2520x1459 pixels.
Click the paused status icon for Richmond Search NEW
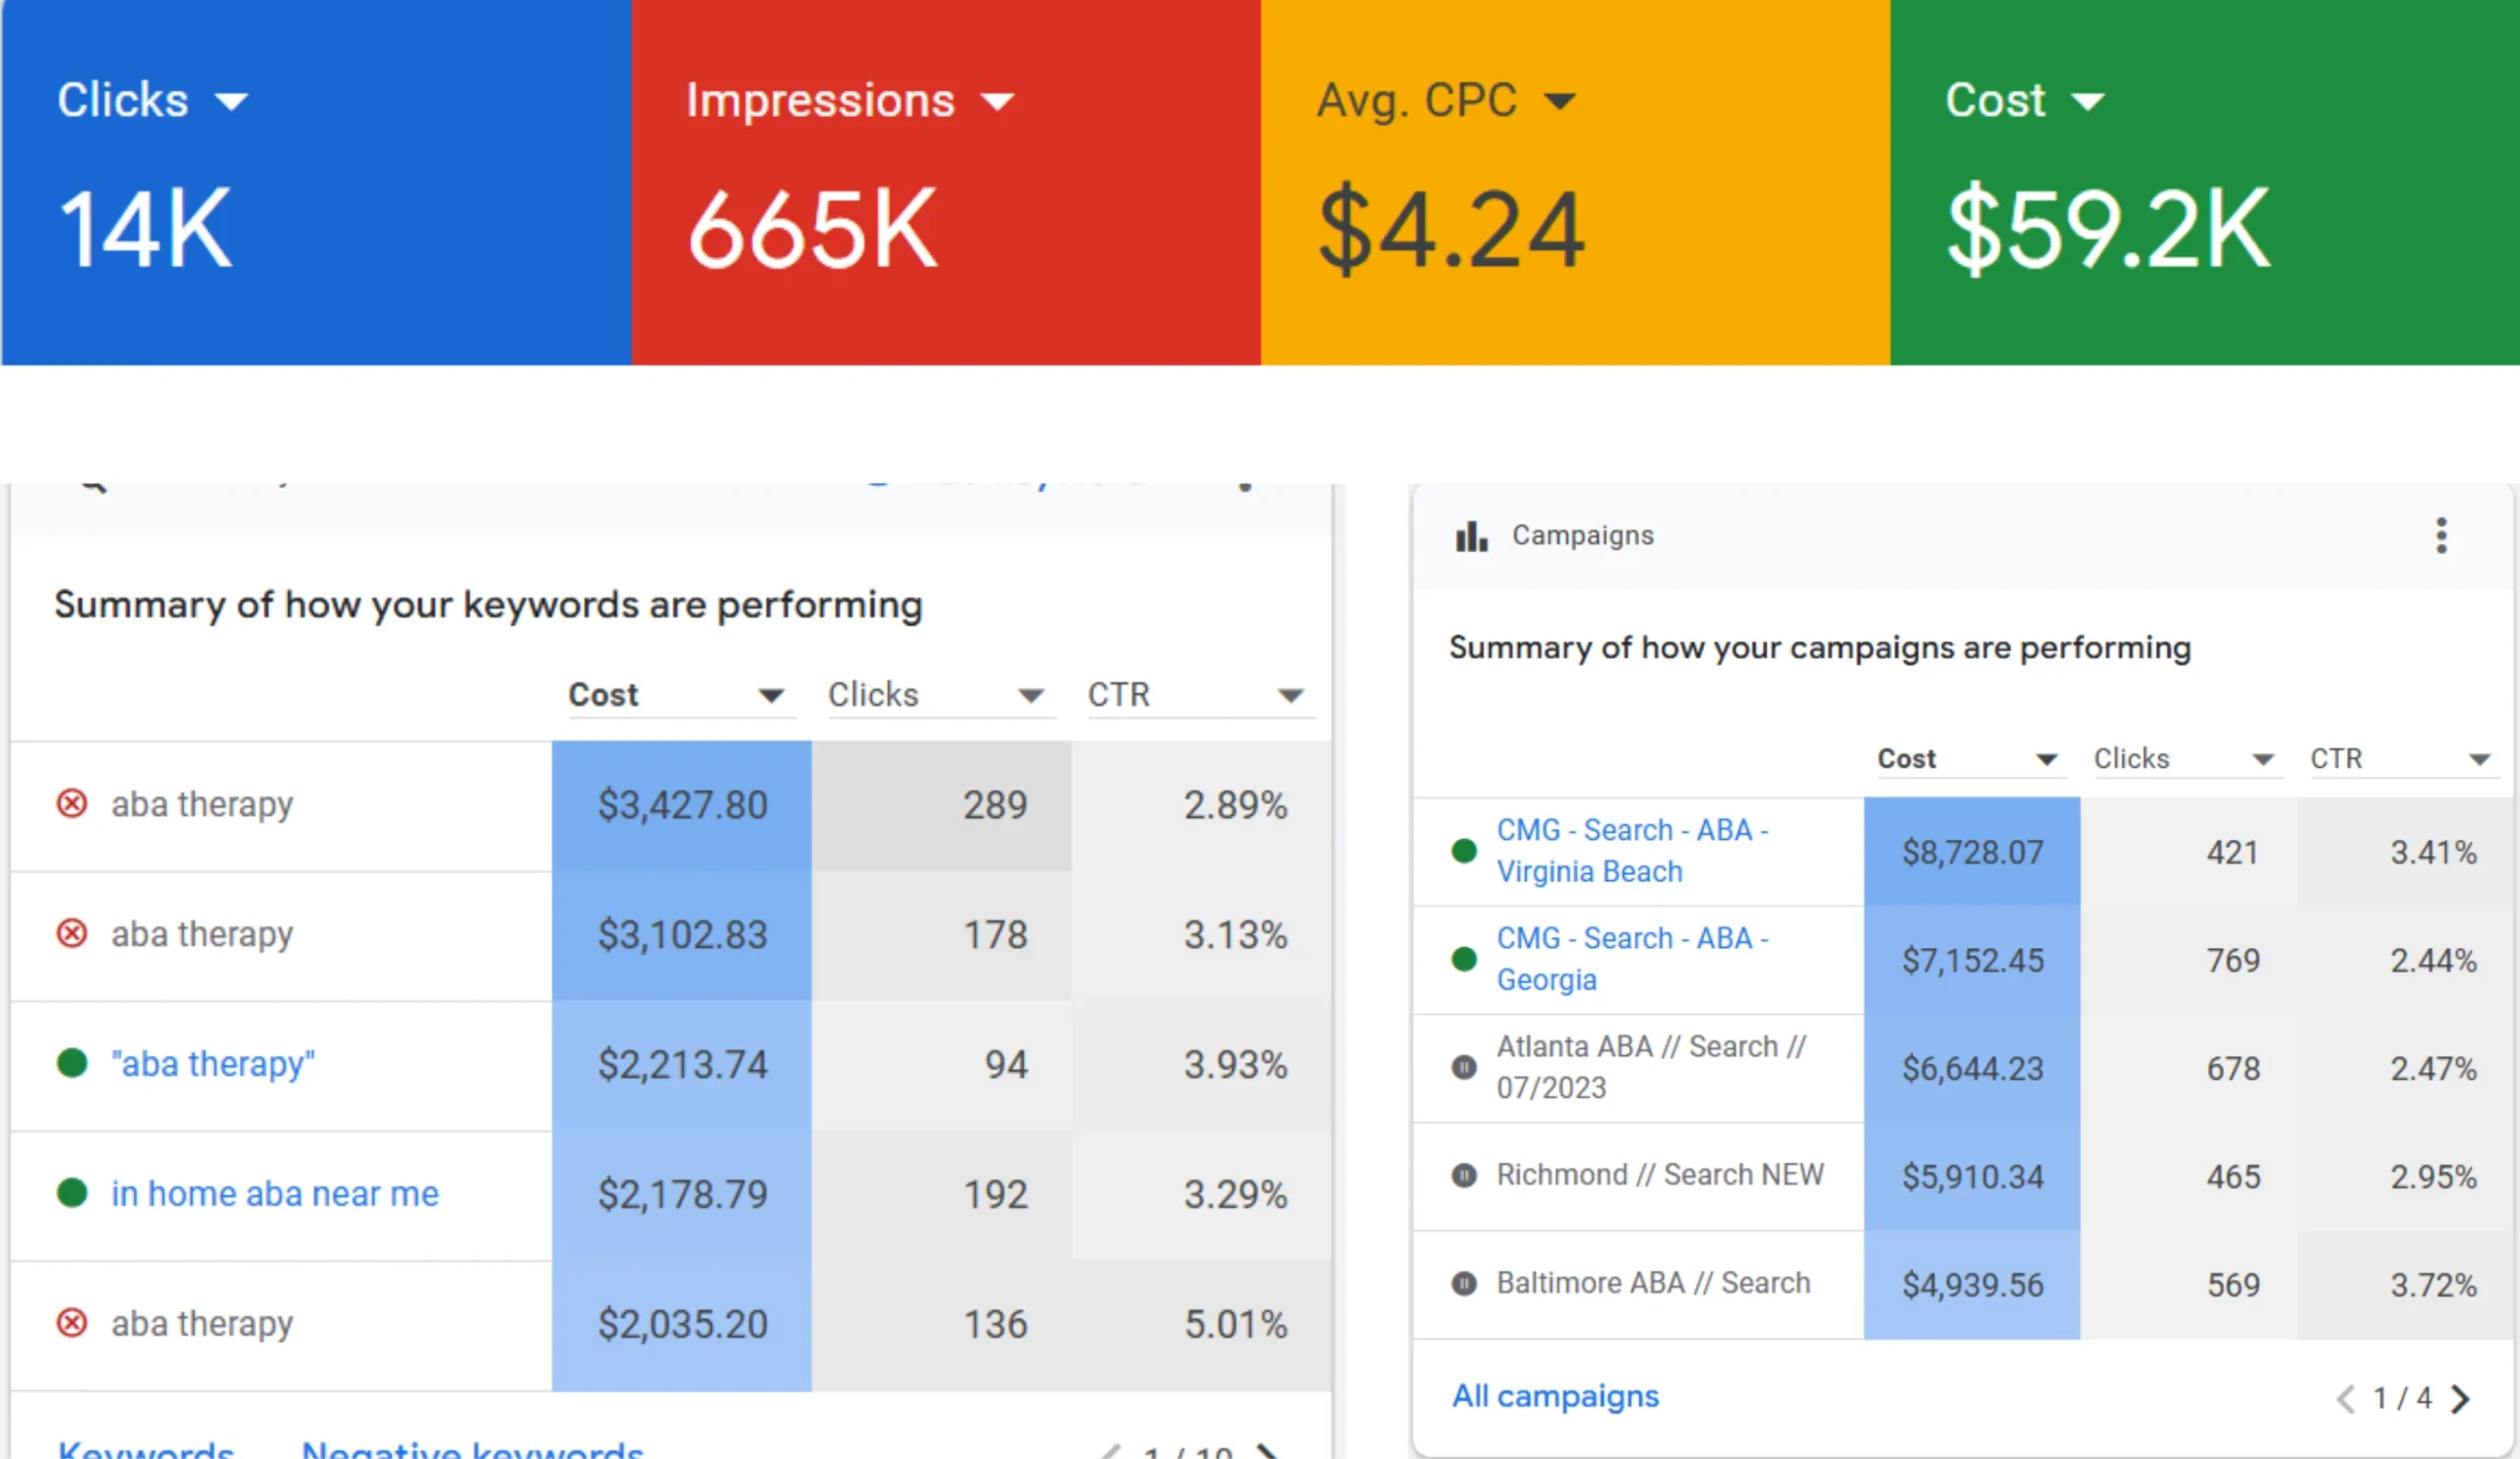coord(1464,1175)
